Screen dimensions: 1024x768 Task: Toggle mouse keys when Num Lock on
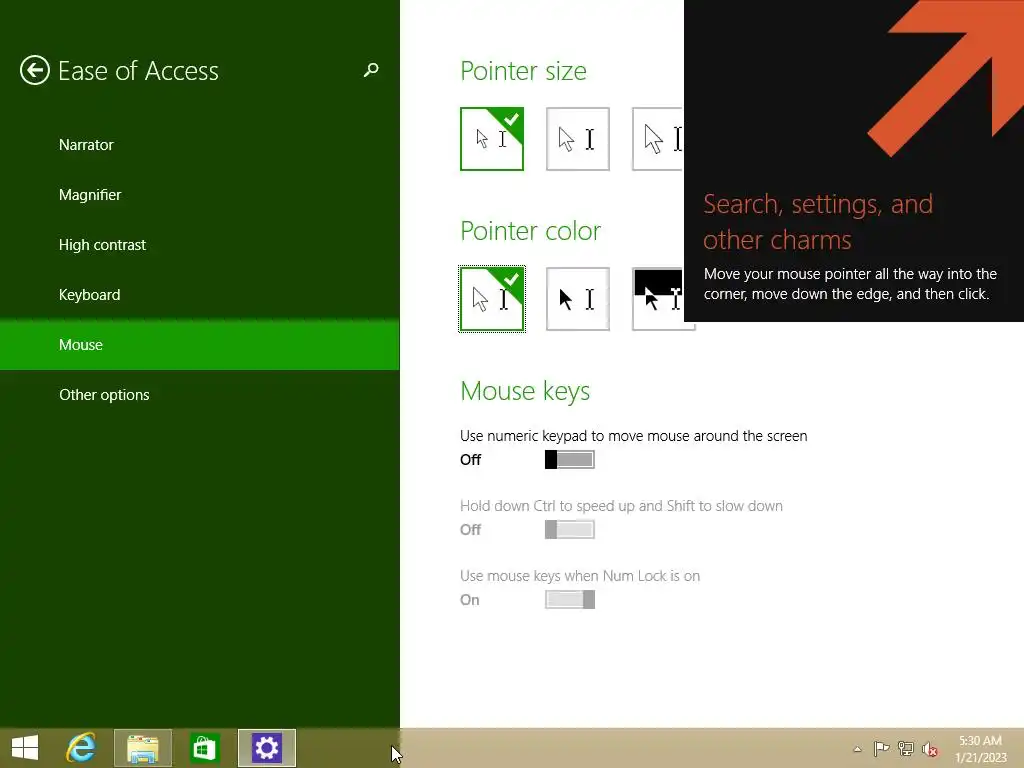[569, 600]
